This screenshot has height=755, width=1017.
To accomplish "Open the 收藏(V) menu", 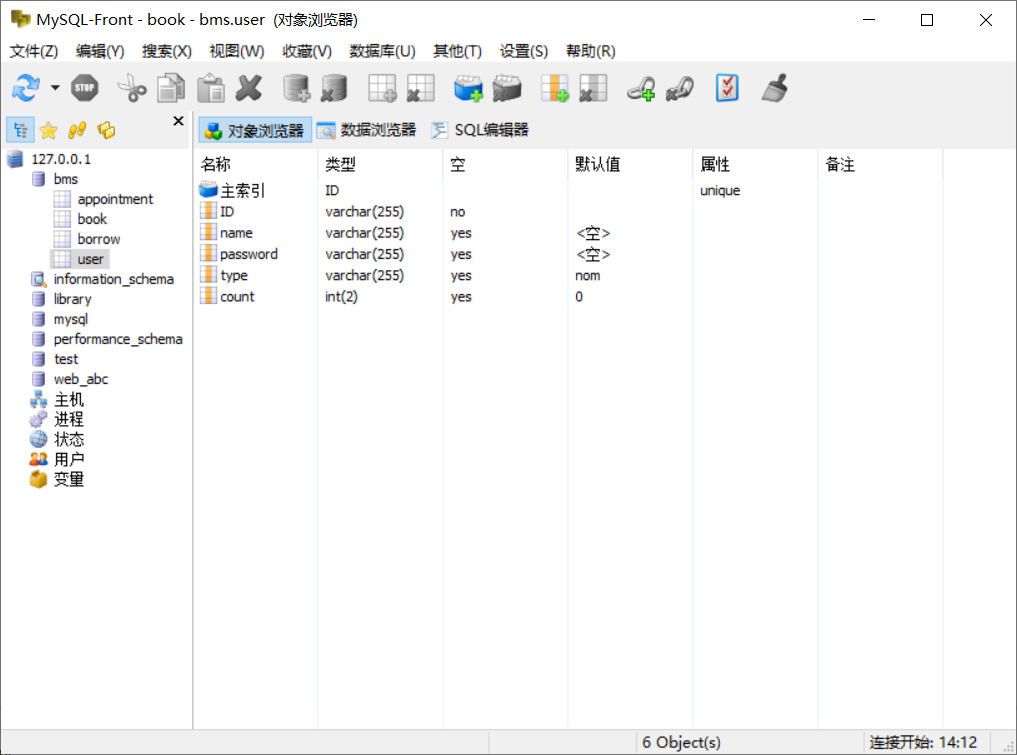I will click(x=307, y=51).
